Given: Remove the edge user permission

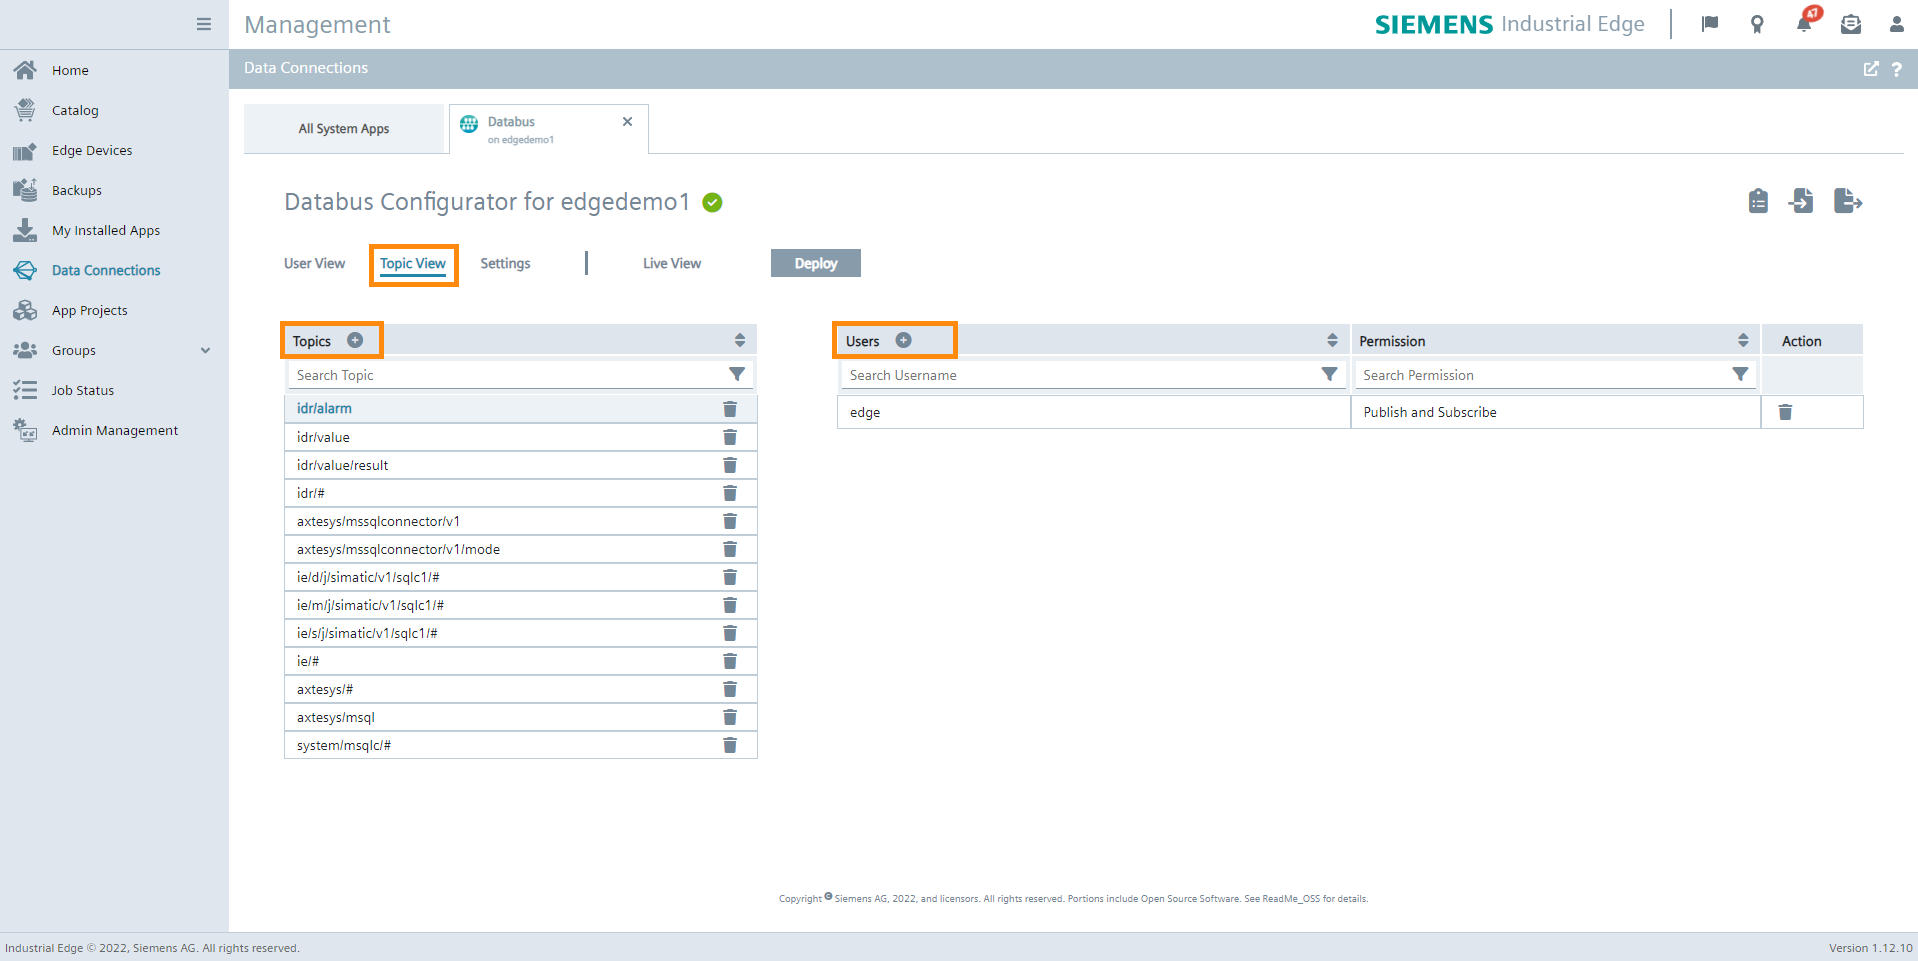Looking at the screenshot, I should pyautogui.click(x=1785, y=412).
